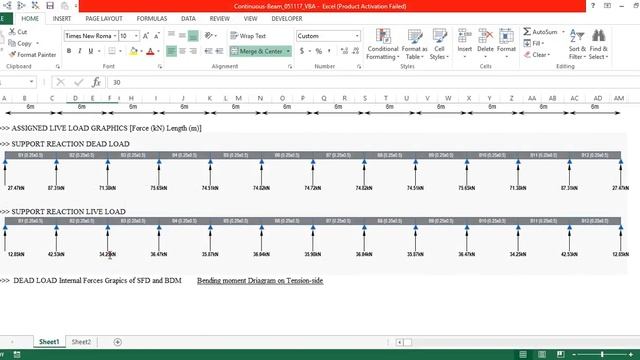Increase decimal places
This screenshot has width=640, height=360.
pos(344,51)
